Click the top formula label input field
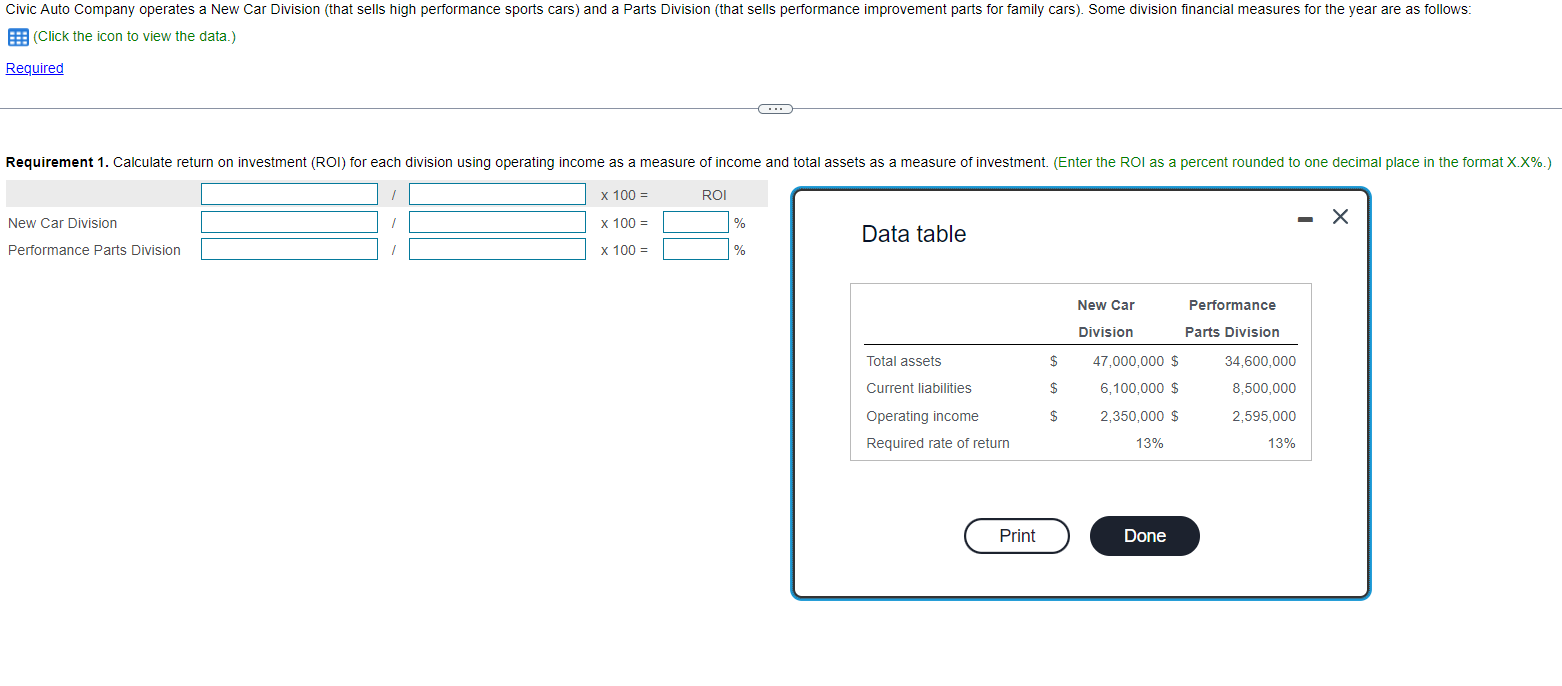This screenshot has height=686, width=1562. coord(288,193)
